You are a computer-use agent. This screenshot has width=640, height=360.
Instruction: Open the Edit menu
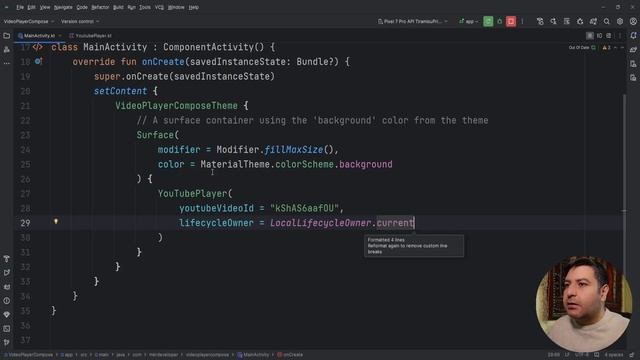(x=31, y=7)
